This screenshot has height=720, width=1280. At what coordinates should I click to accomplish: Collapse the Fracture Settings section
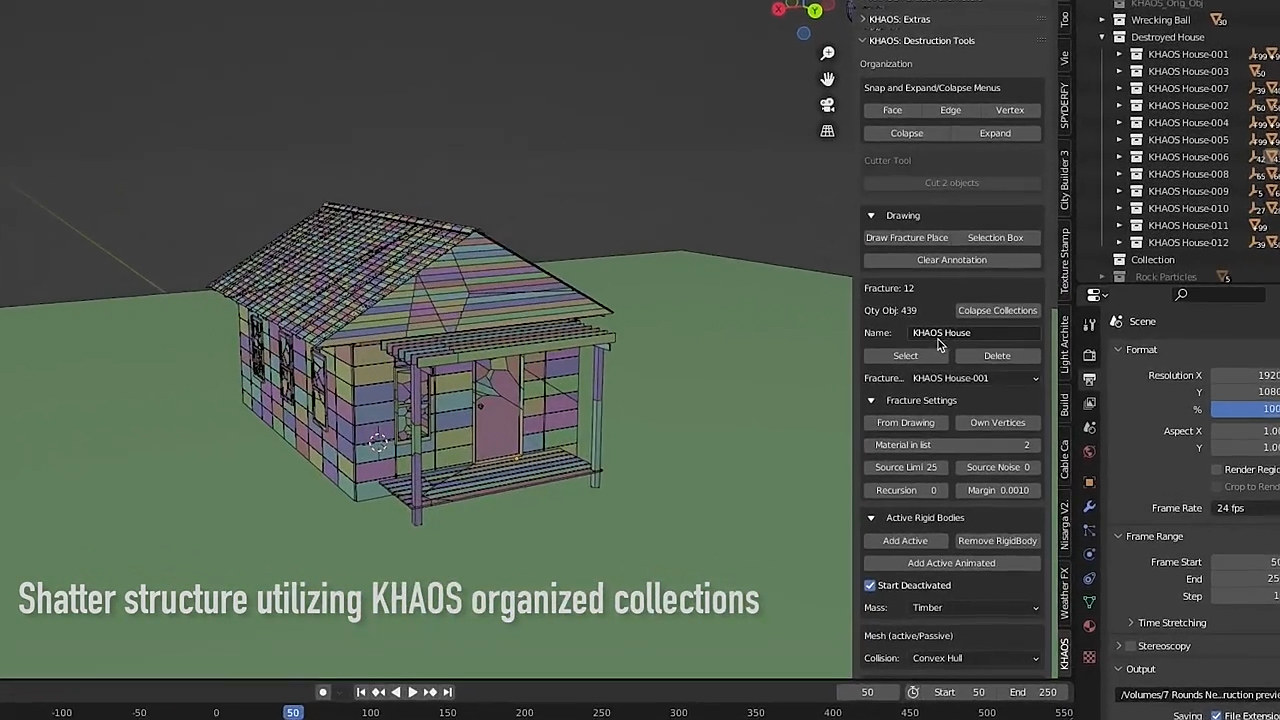coord(871,401)
